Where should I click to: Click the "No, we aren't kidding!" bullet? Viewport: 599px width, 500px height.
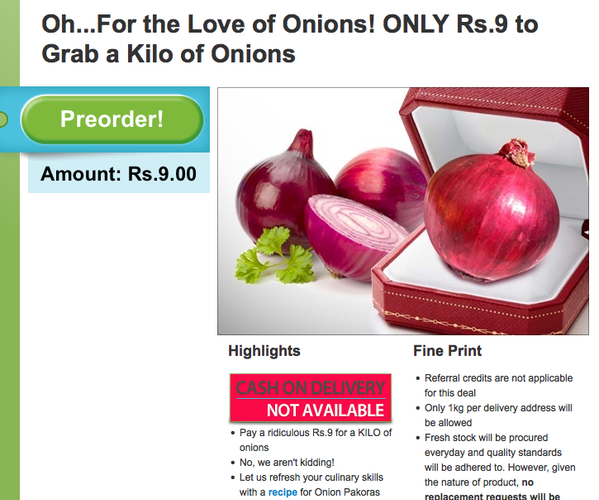(287, 462)
